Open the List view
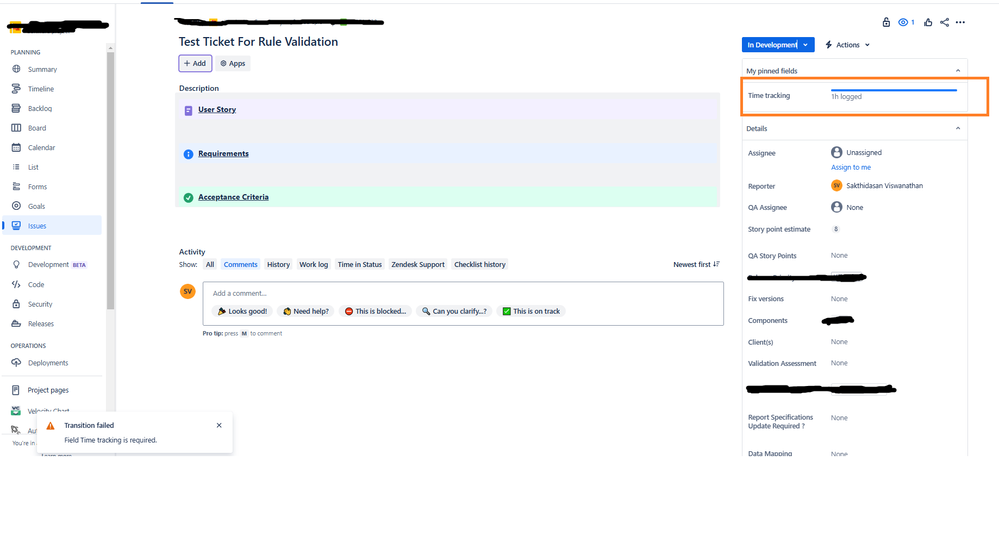Image resolution: width=999 pixels, height=541 pixels. click(33, 168)
